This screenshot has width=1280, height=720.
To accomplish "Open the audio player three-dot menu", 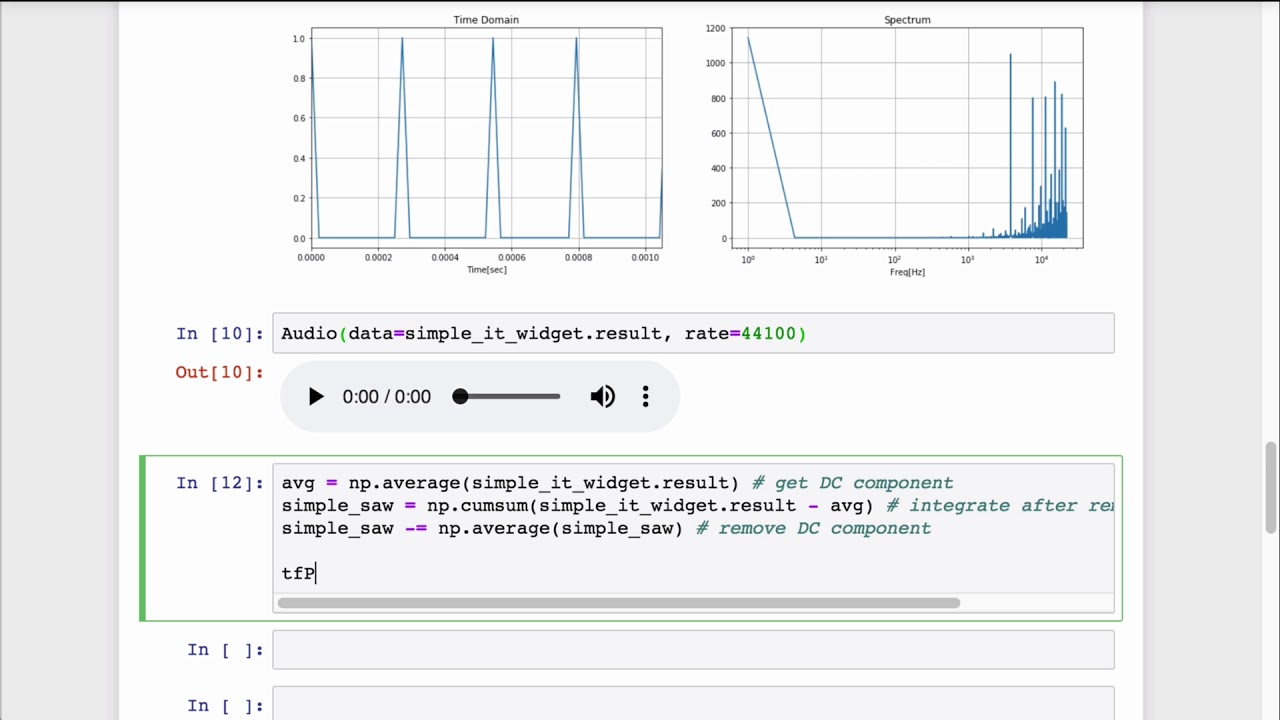I will (646, 397).
